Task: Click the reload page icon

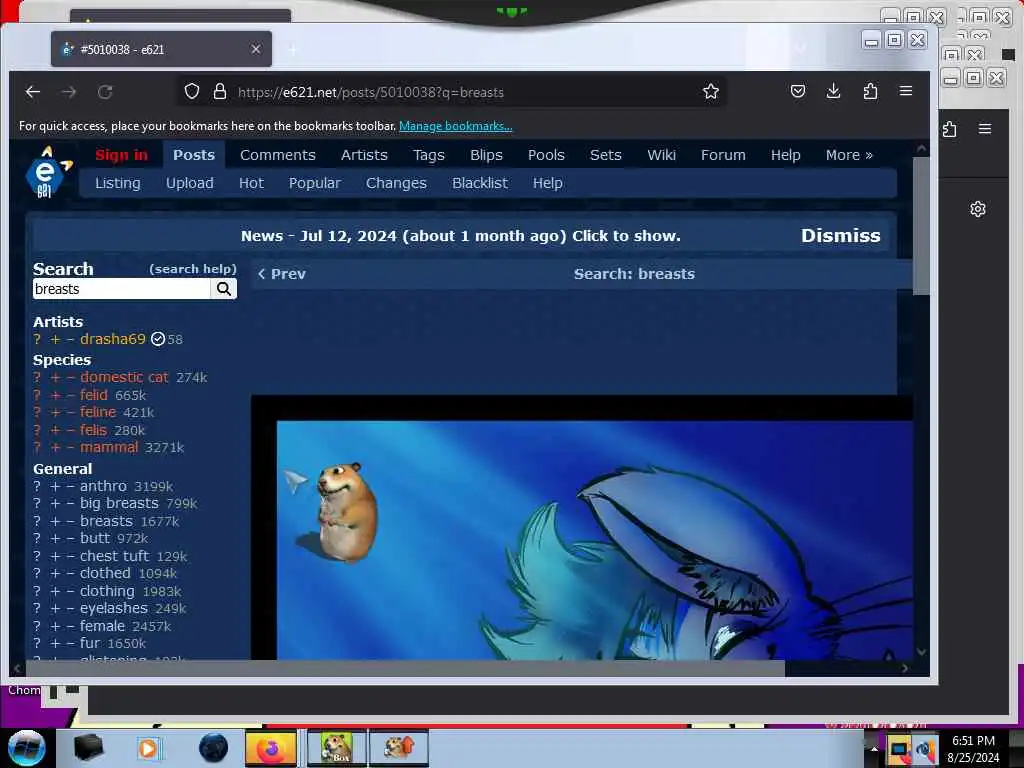Action: [x=105, y=92]
